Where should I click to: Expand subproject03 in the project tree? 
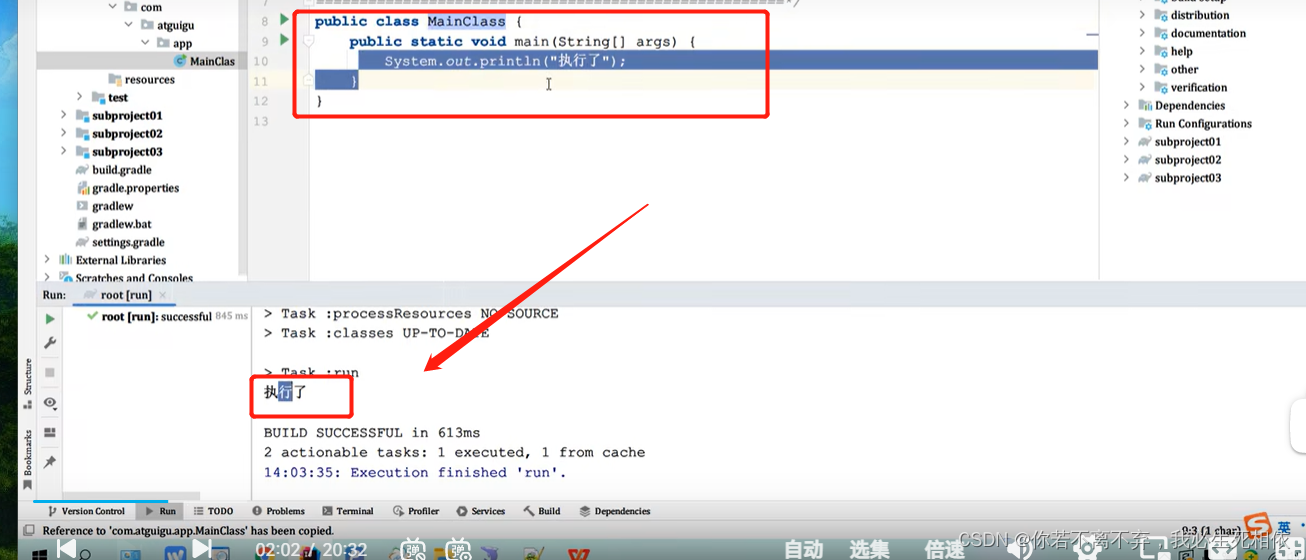pos(63,151)
